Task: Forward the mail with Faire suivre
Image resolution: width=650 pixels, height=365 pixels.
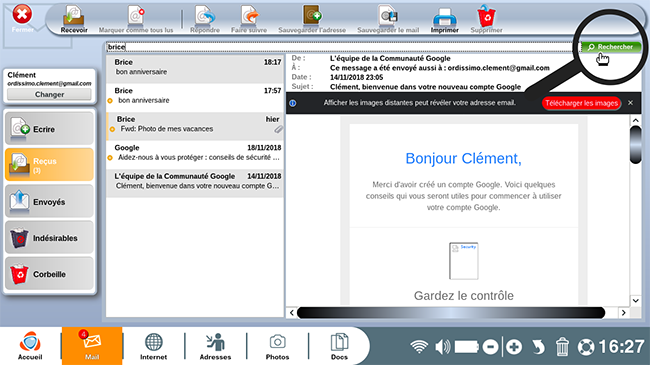Action: click(x=249, y=19)
